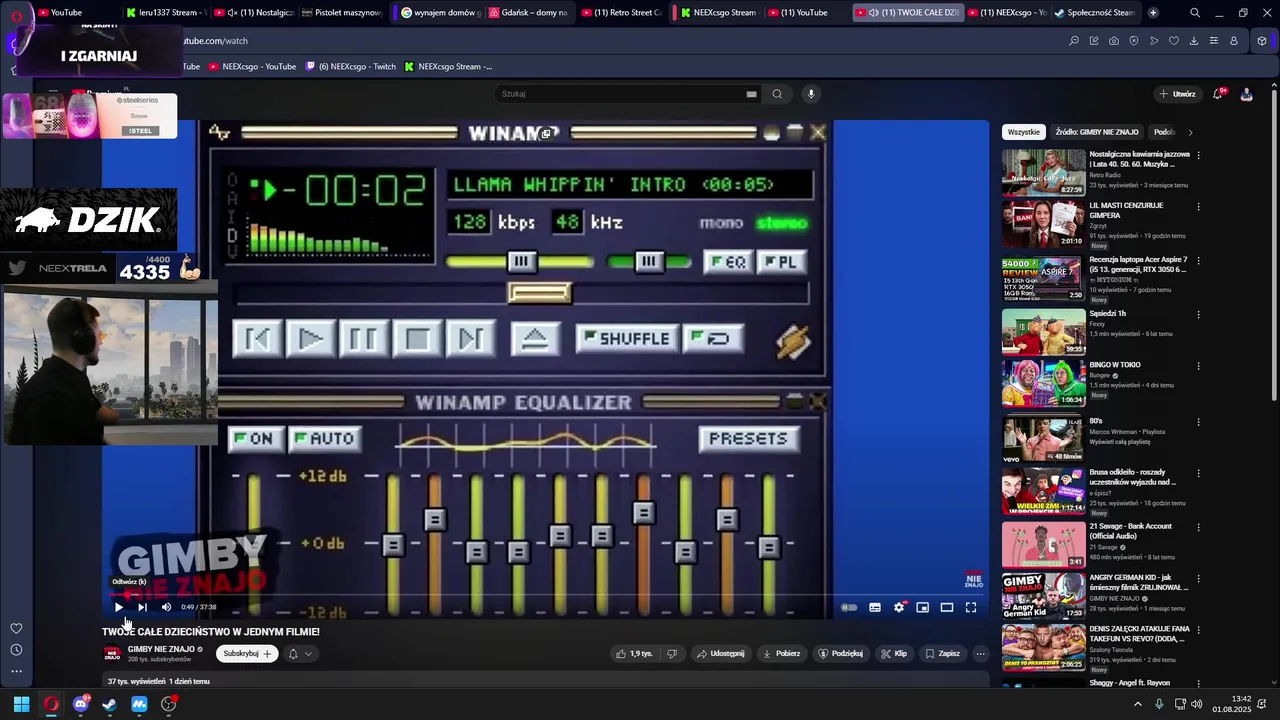The image size is (1280, 720).
Task: Save video with Zapisz button
Action: point(942,653)
